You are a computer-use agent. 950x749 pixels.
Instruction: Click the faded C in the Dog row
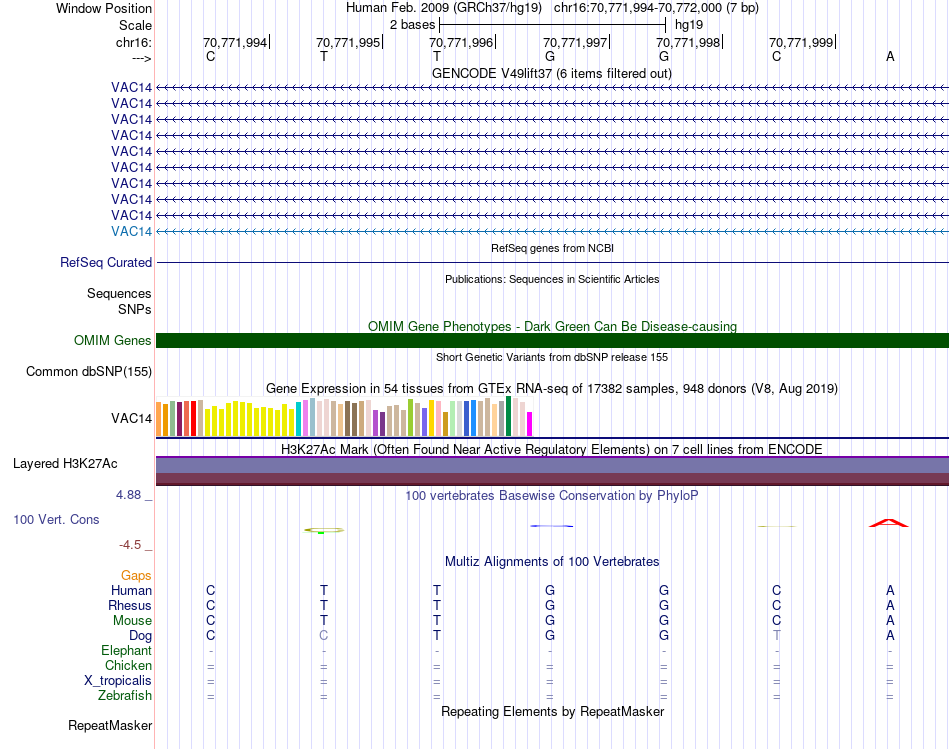[324, 636]
